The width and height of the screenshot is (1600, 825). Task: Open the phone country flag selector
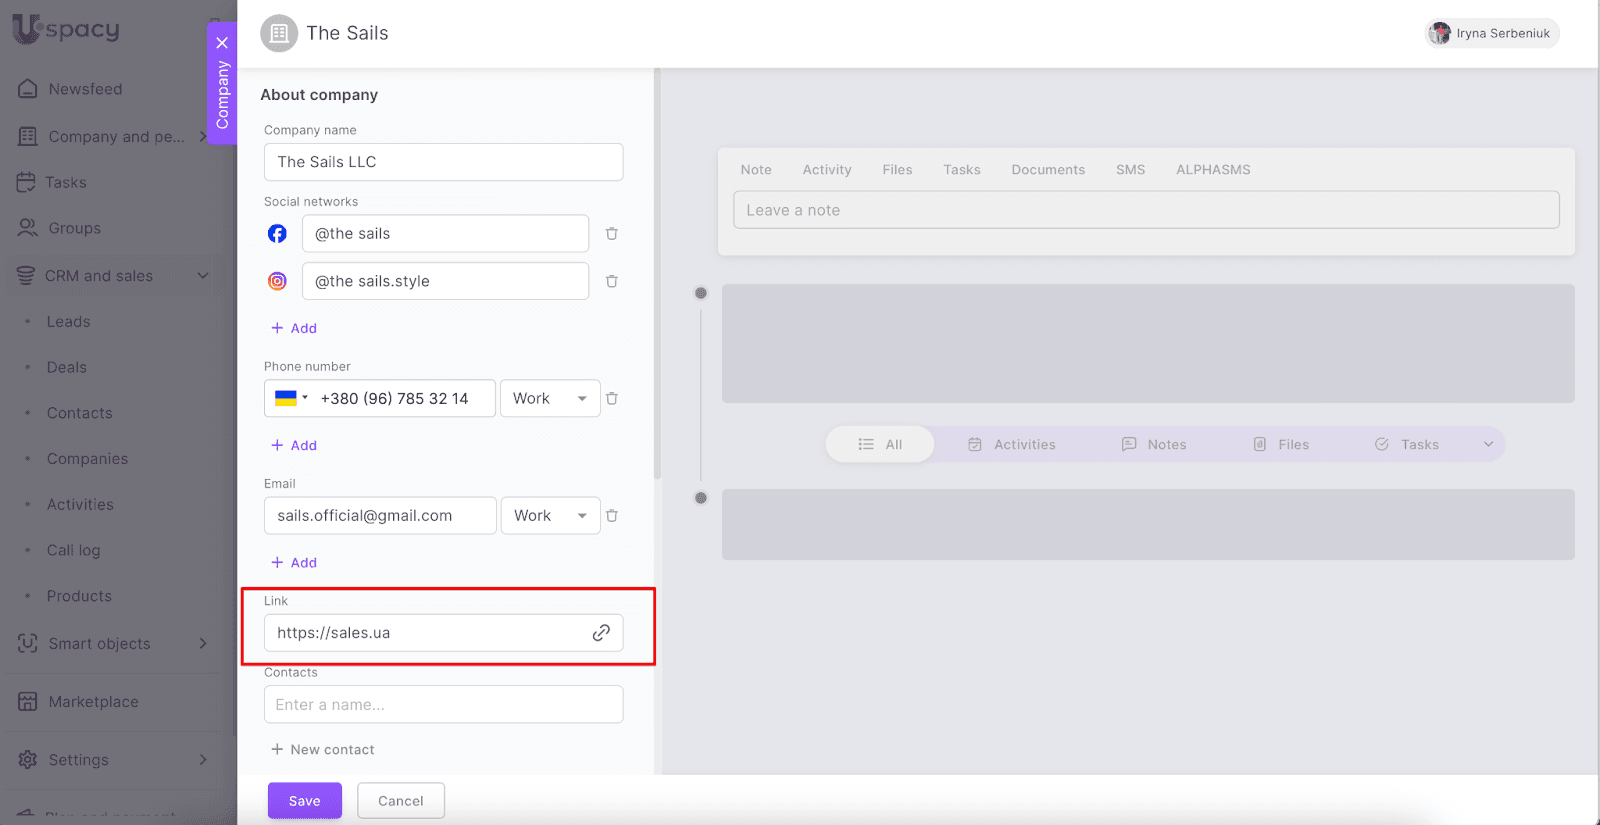pos(291,398)
